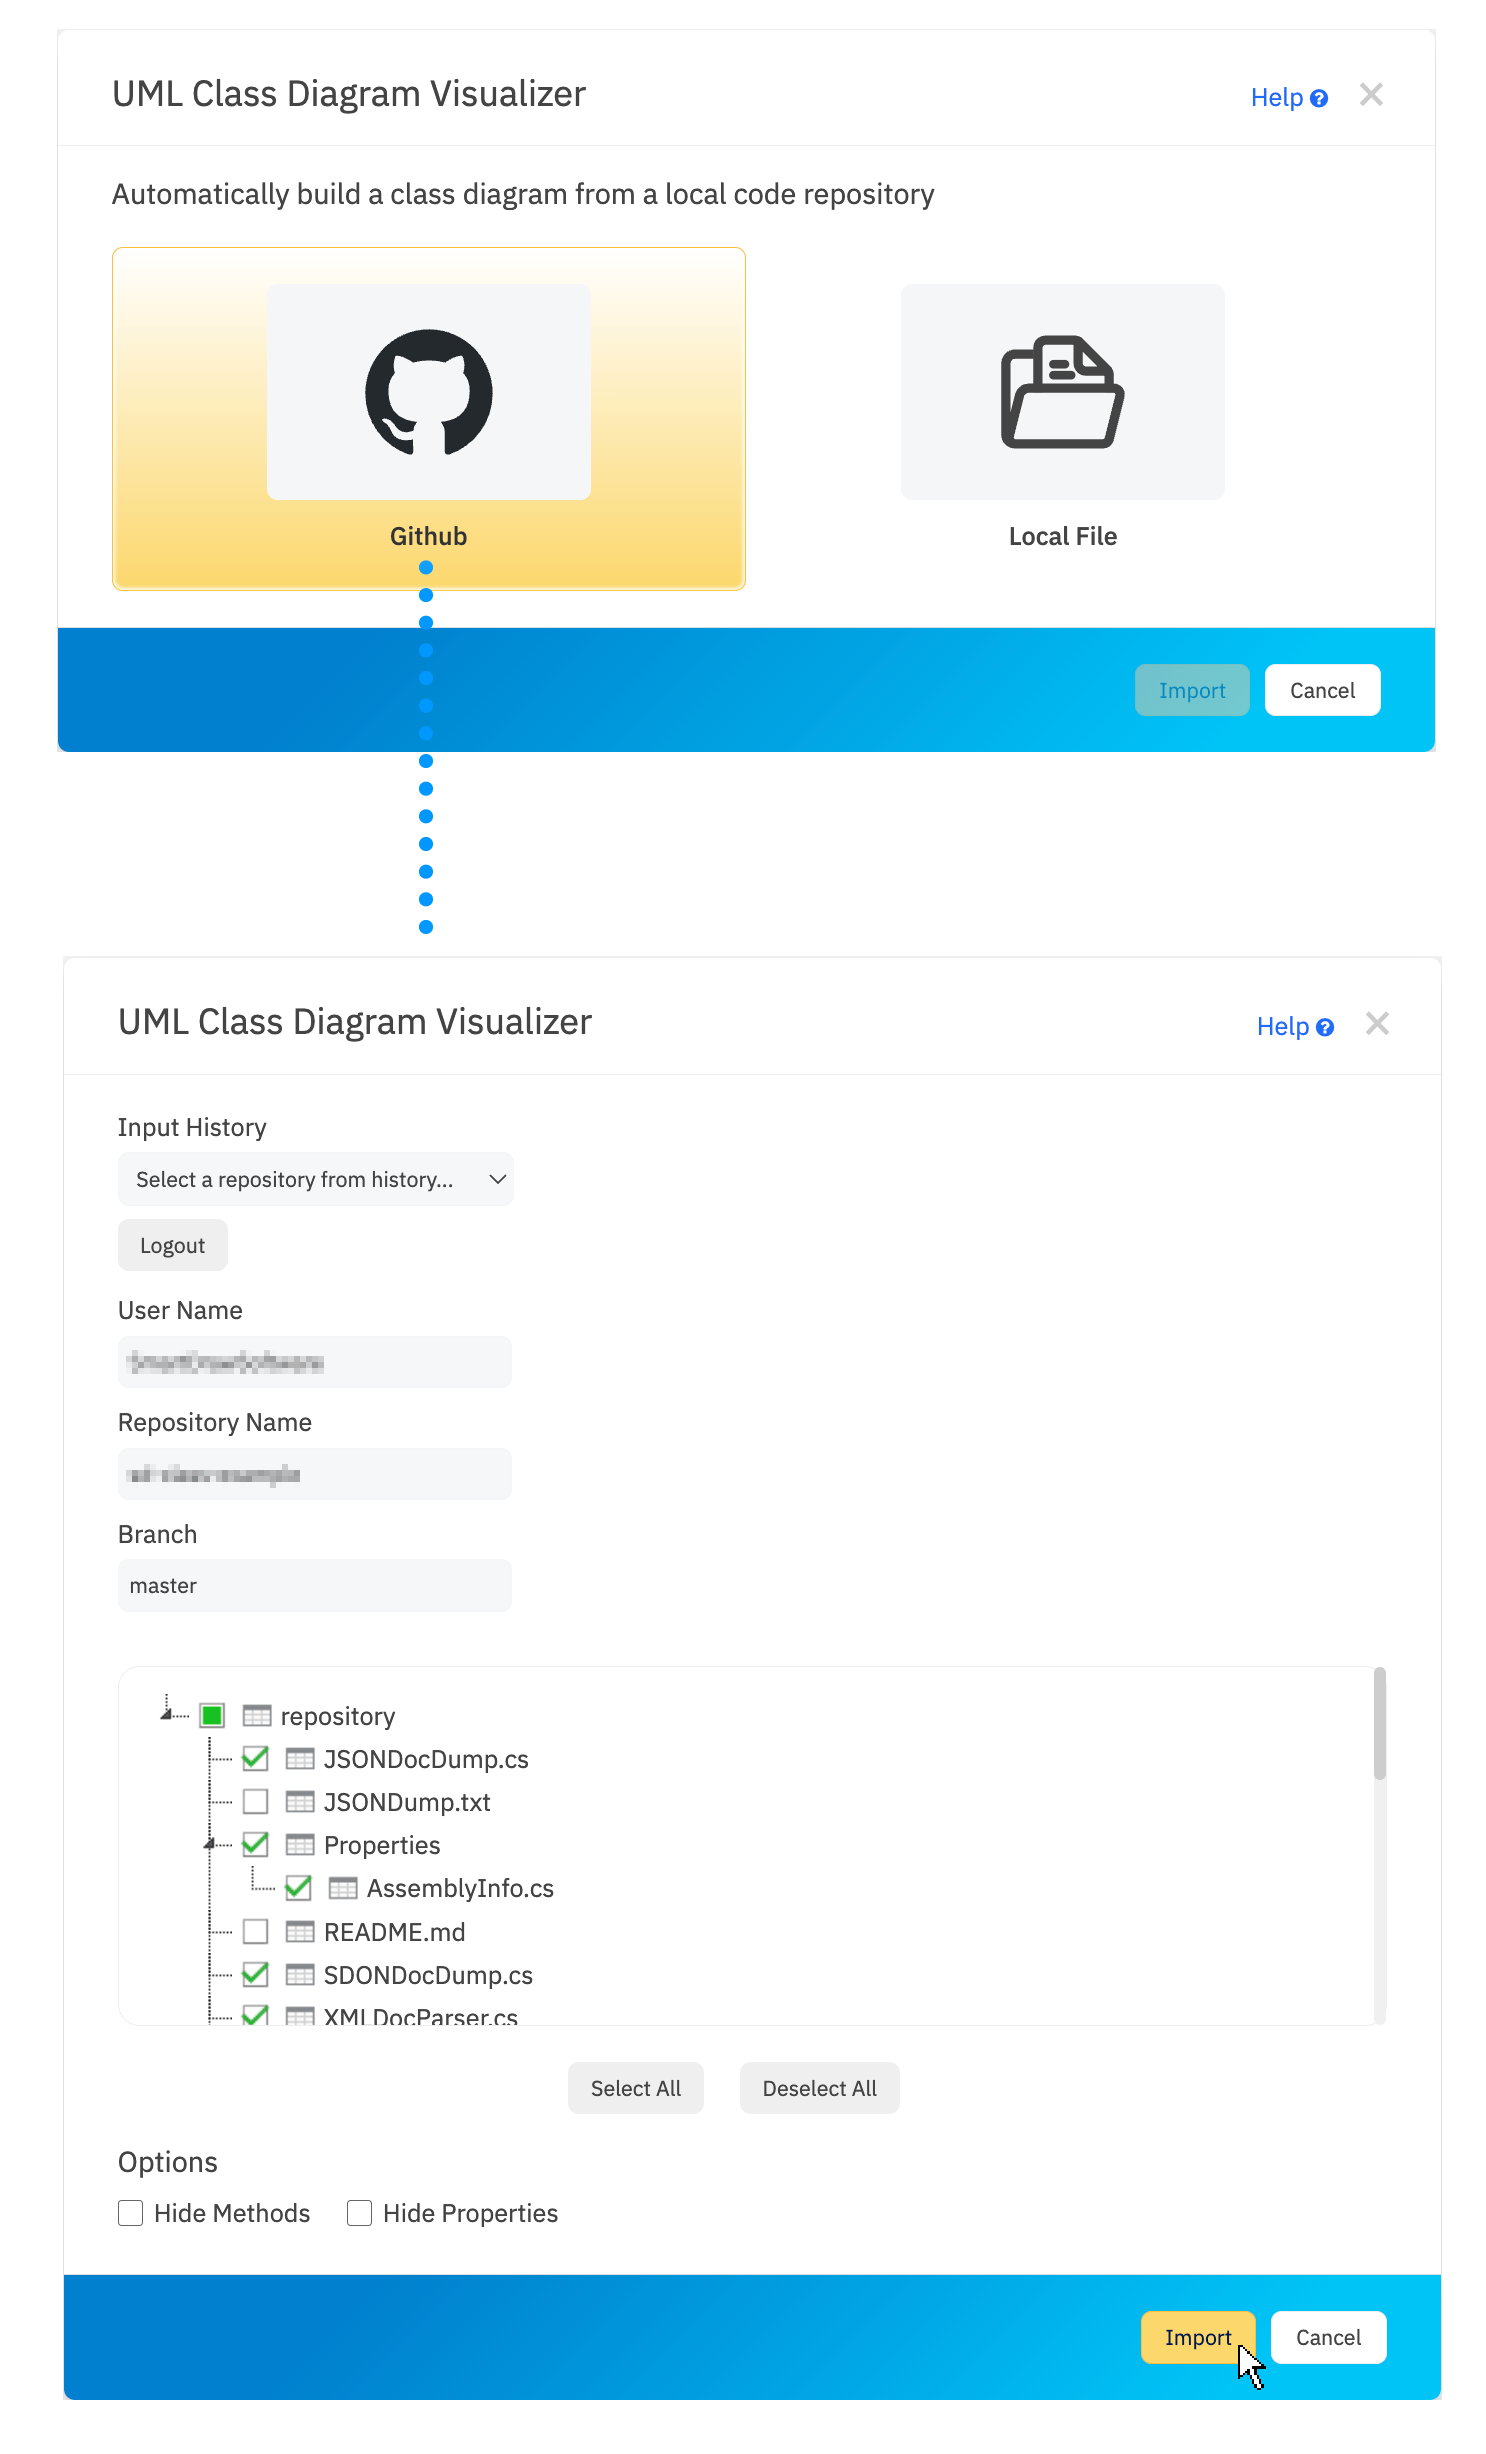Image resolution: width=1486 pixels, height=2454 pixels.
Task: Collapse the Properties folder node
Action: (x=209, y=1844)
